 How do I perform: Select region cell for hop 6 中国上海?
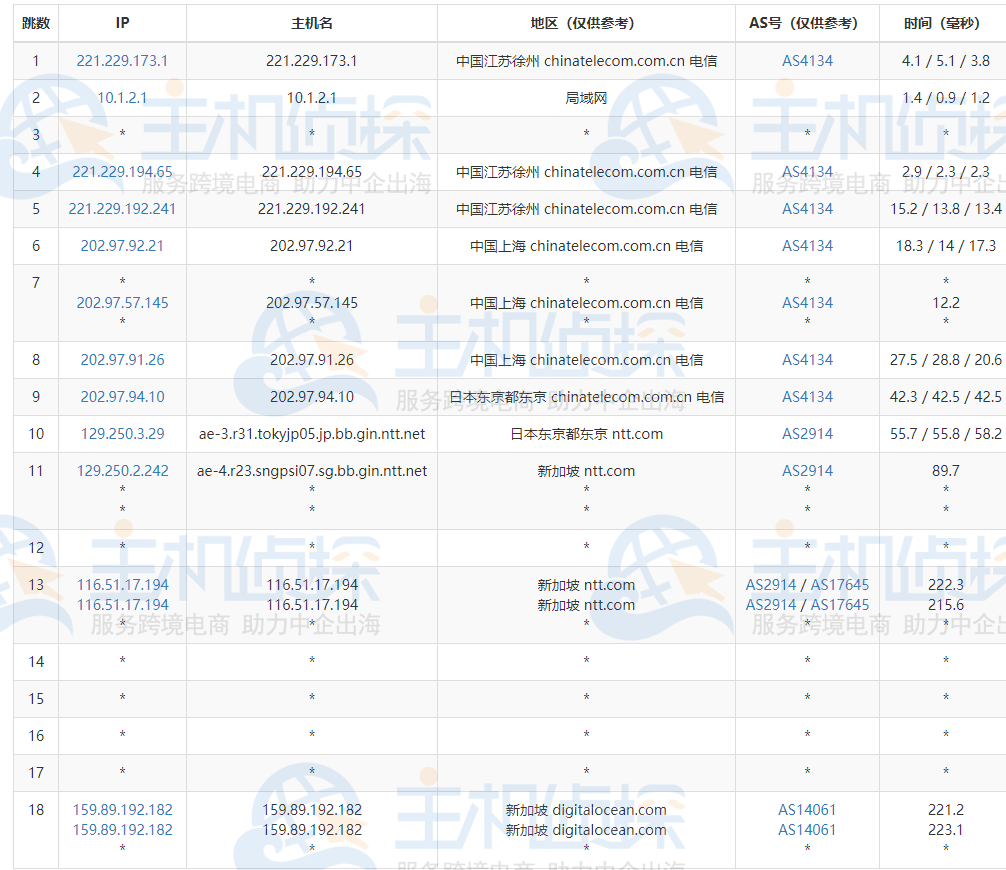(586, 246)
